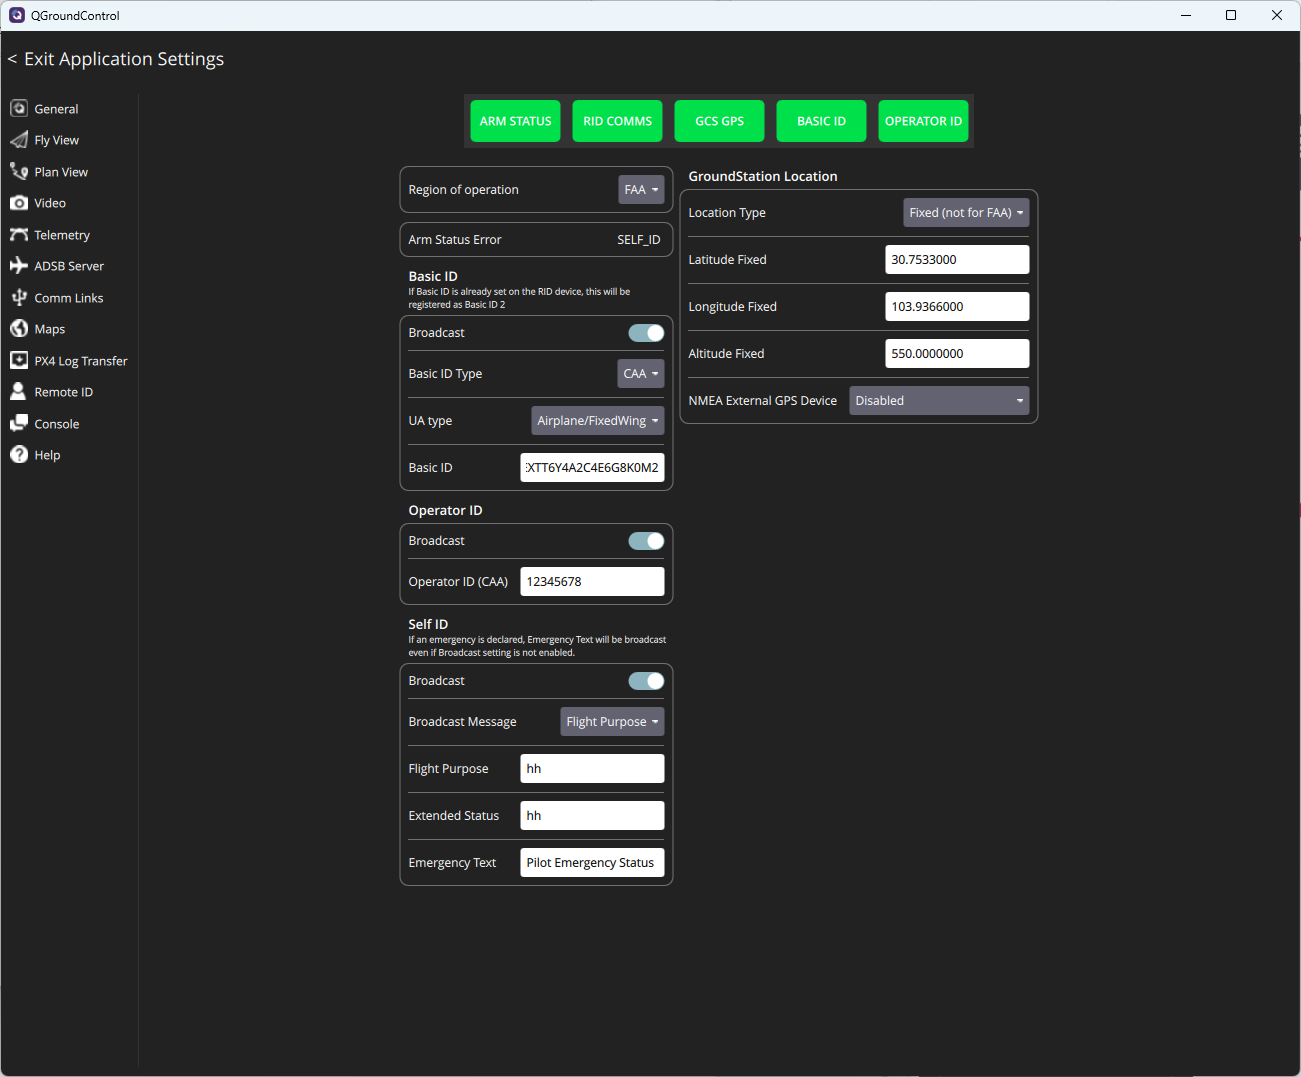Screen dimensions: 1301x1077
Task: Open Maps settings page
Action: pyautogui.click(x=50, y=329)
